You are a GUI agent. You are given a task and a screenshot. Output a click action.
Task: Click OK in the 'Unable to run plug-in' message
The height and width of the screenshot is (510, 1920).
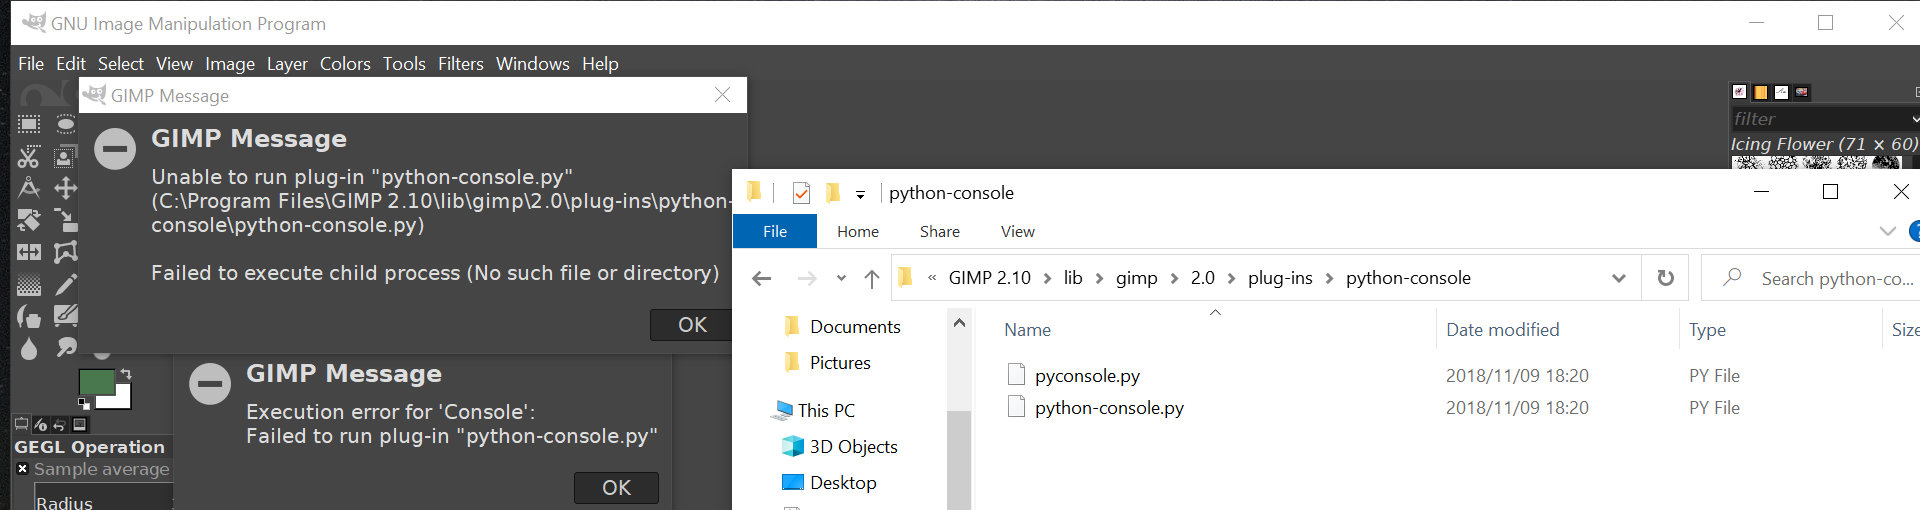(692, 325)
